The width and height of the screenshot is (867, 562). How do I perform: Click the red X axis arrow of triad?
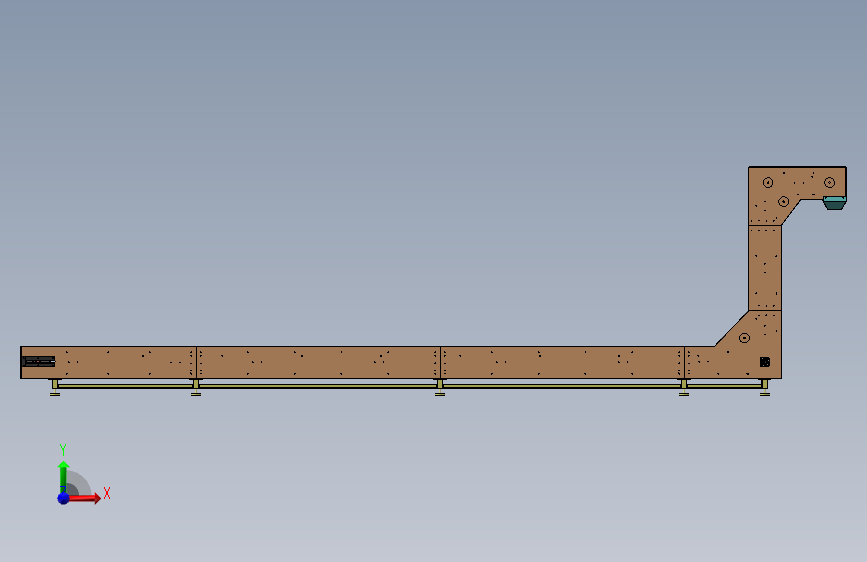(83, 498)
